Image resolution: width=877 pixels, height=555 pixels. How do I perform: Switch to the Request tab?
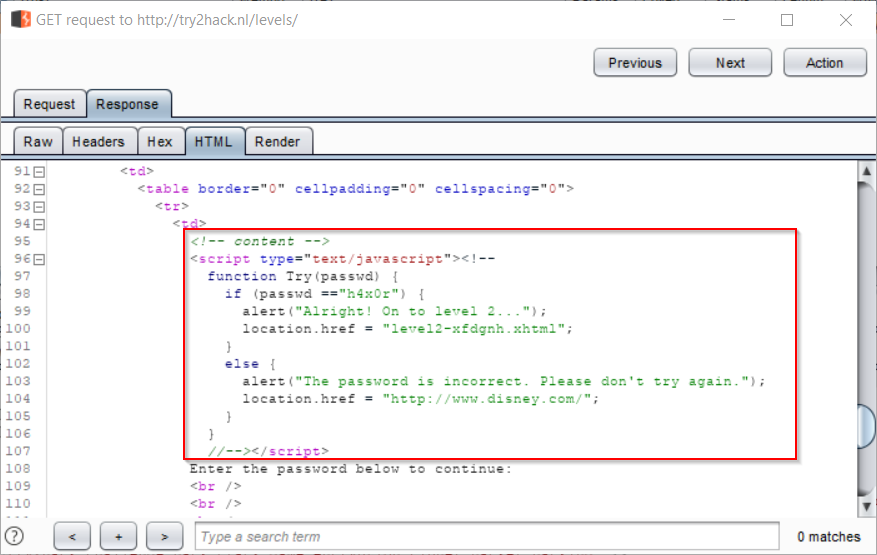coord(49,104)
